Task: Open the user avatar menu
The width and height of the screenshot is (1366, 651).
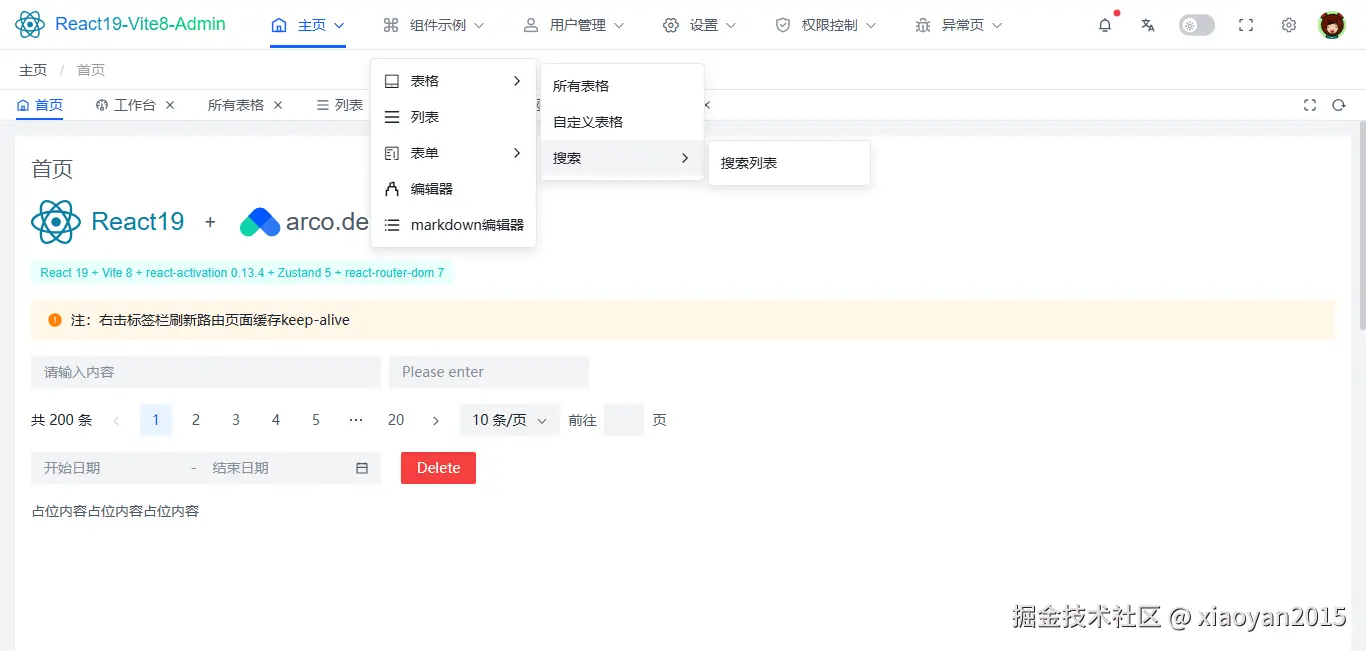Action: pos(1332,25)
